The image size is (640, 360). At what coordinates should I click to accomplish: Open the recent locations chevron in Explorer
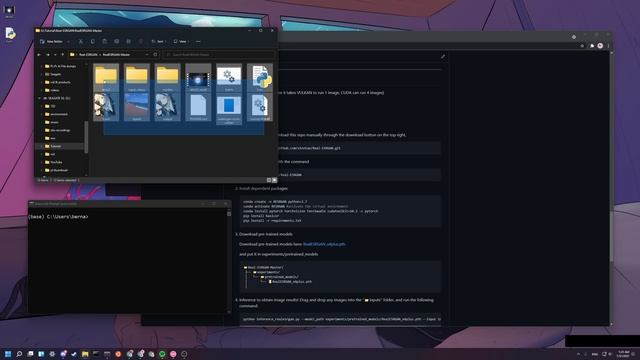click(55, 54)
